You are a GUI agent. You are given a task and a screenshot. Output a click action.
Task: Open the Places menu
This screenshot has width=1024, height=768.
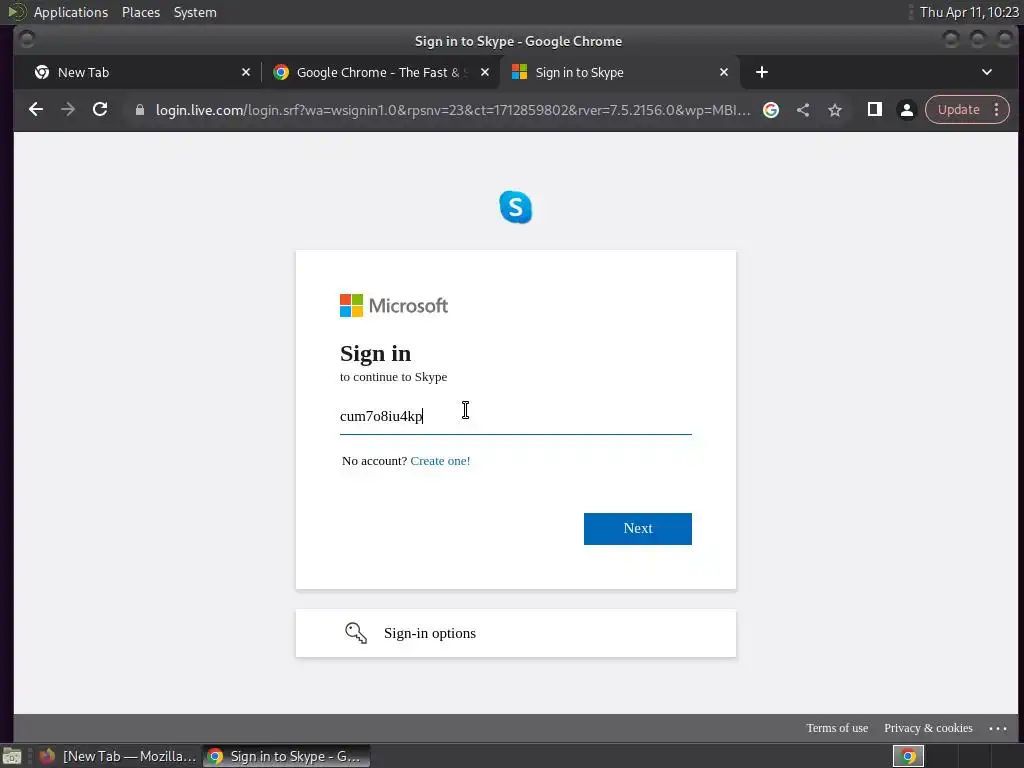point(140,12)
